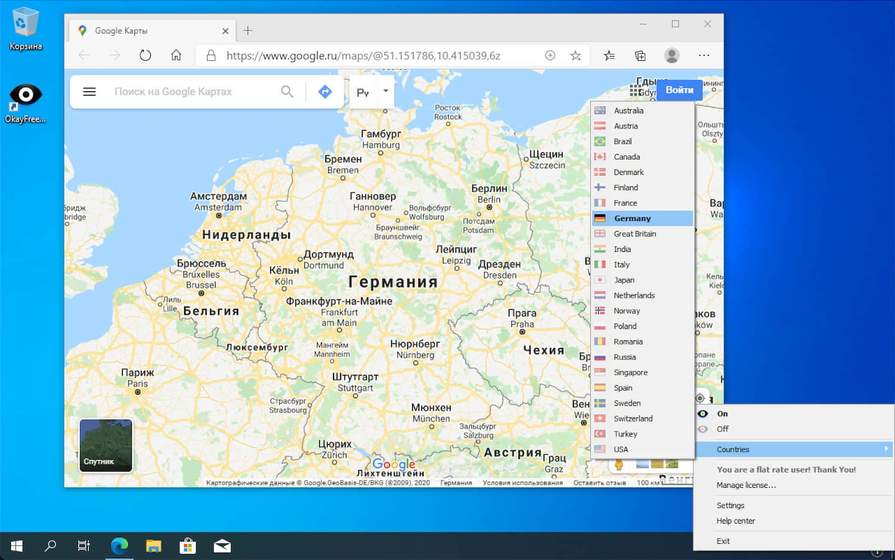
Task: Choose Spain in country list
Action: click(x=643, y=388)
